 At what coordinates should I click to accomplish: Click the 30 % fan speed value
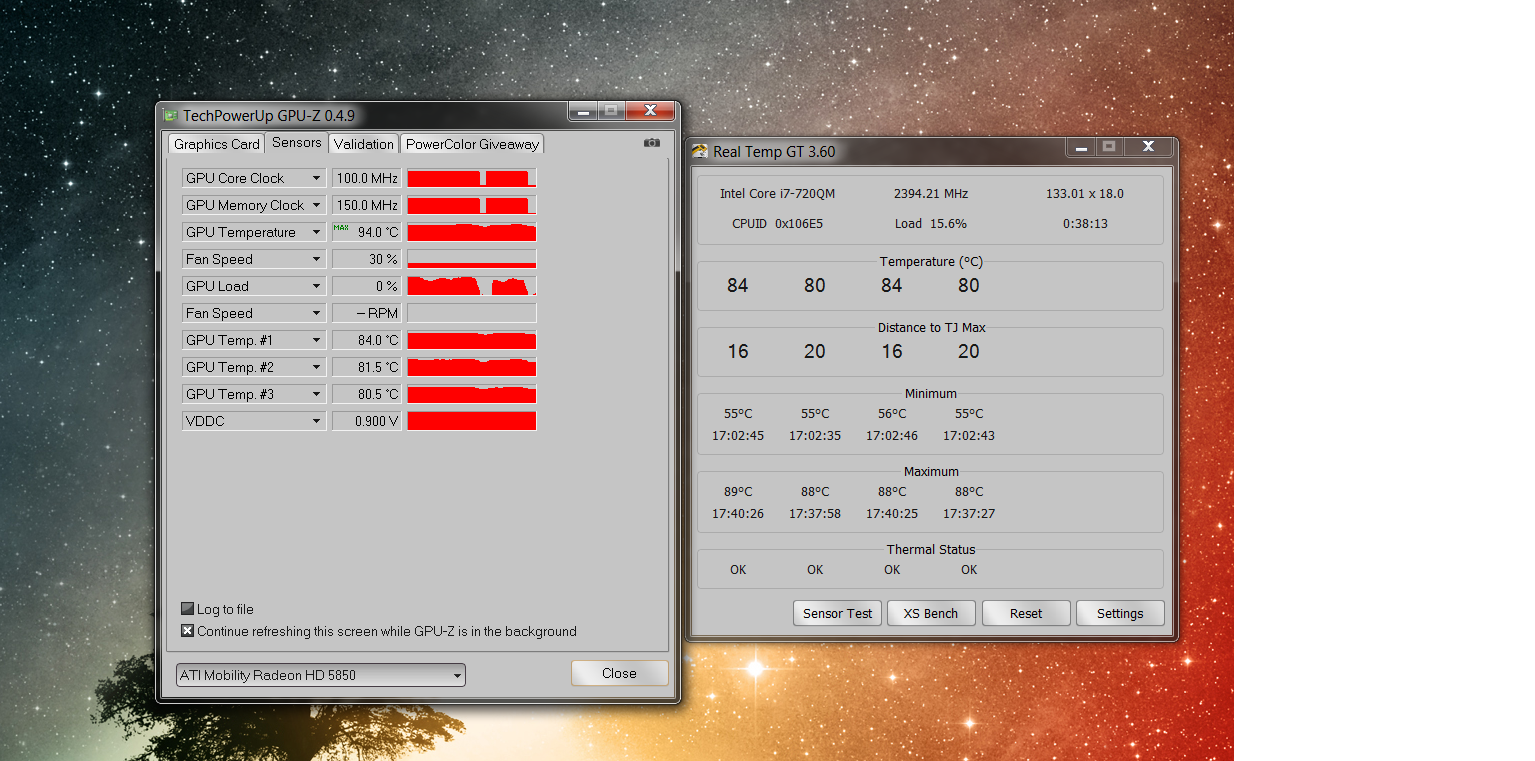[x=367, y=259]
